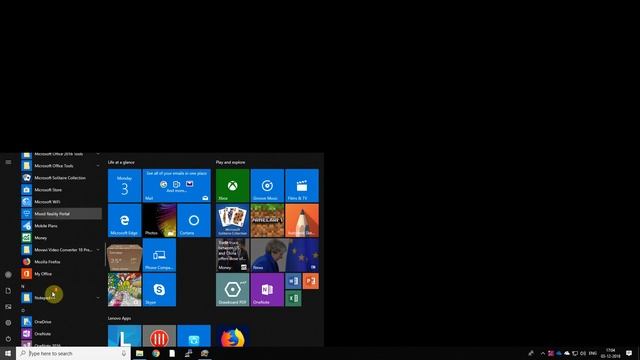Screen dimensions: 640x360
Task: Open the Weather tile
Action: pyautogui.click(x=124, y=255)
